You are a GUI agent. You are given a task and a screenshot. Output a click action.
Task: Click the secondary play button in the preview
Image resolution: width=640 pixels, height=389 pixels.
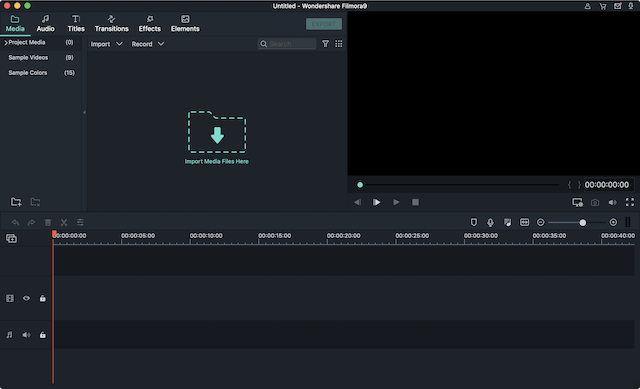click(396, 202)
